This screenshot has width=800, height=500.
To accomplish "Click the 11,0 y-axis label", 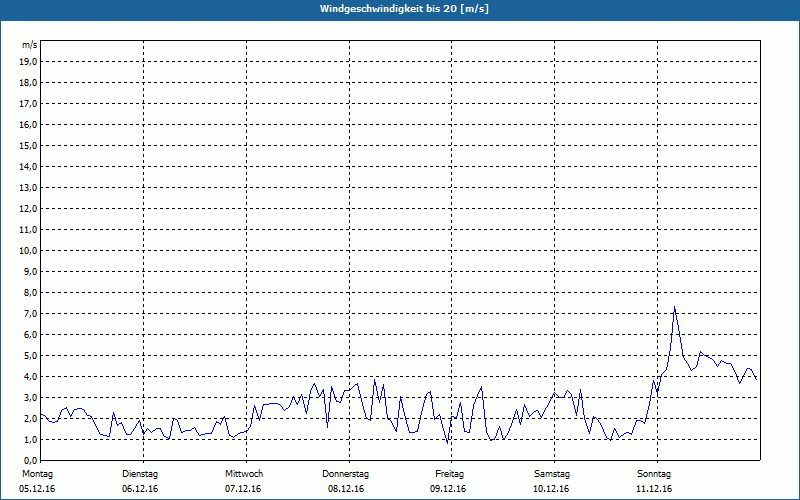I will click(28, 230).
